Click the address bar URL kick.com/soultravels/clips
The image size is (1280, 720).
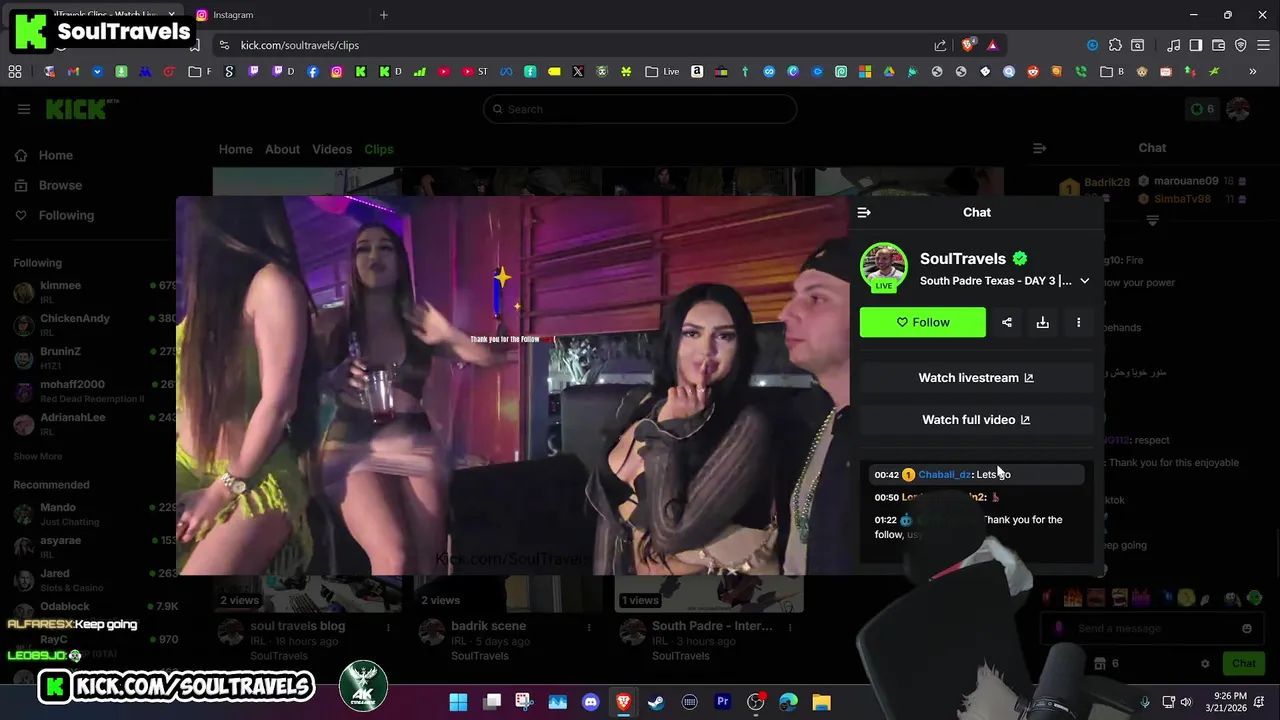point(300,45)
